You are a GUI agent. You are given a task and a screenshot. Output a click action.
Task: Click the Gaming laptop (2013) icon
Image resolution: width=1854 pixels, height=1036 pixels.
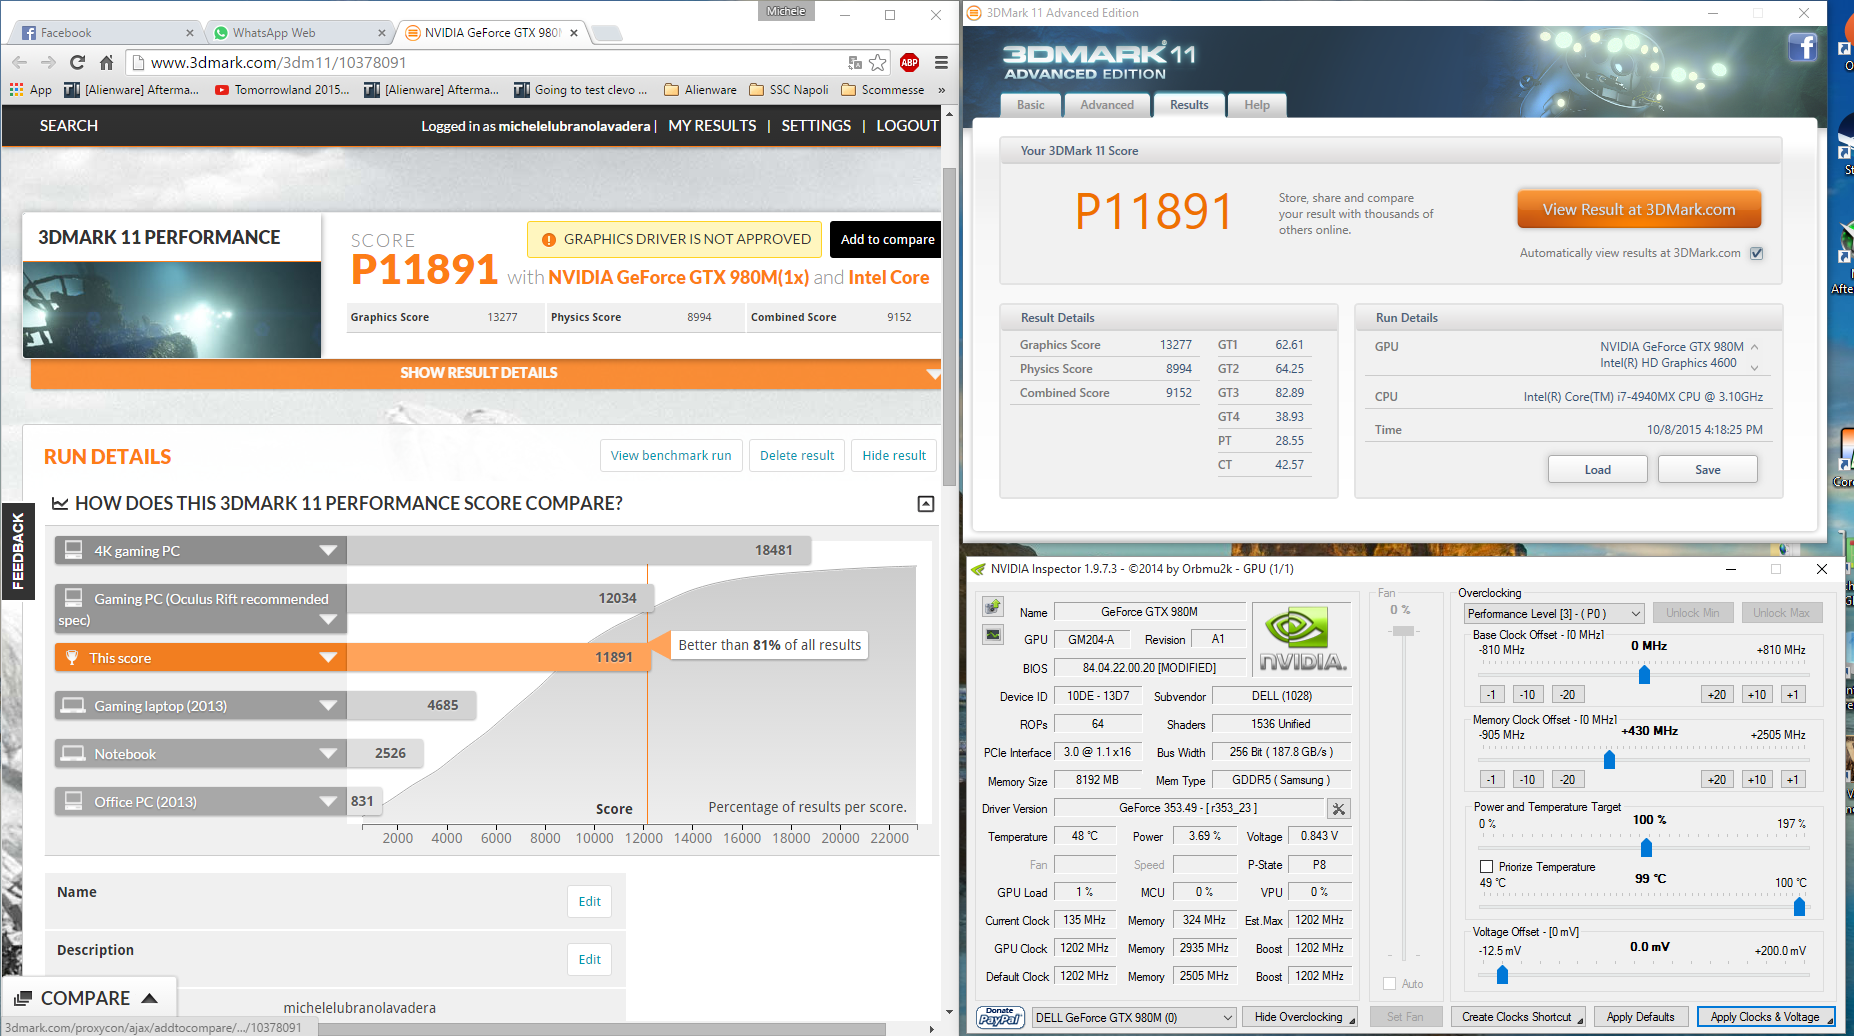click(x=73, y=706)
